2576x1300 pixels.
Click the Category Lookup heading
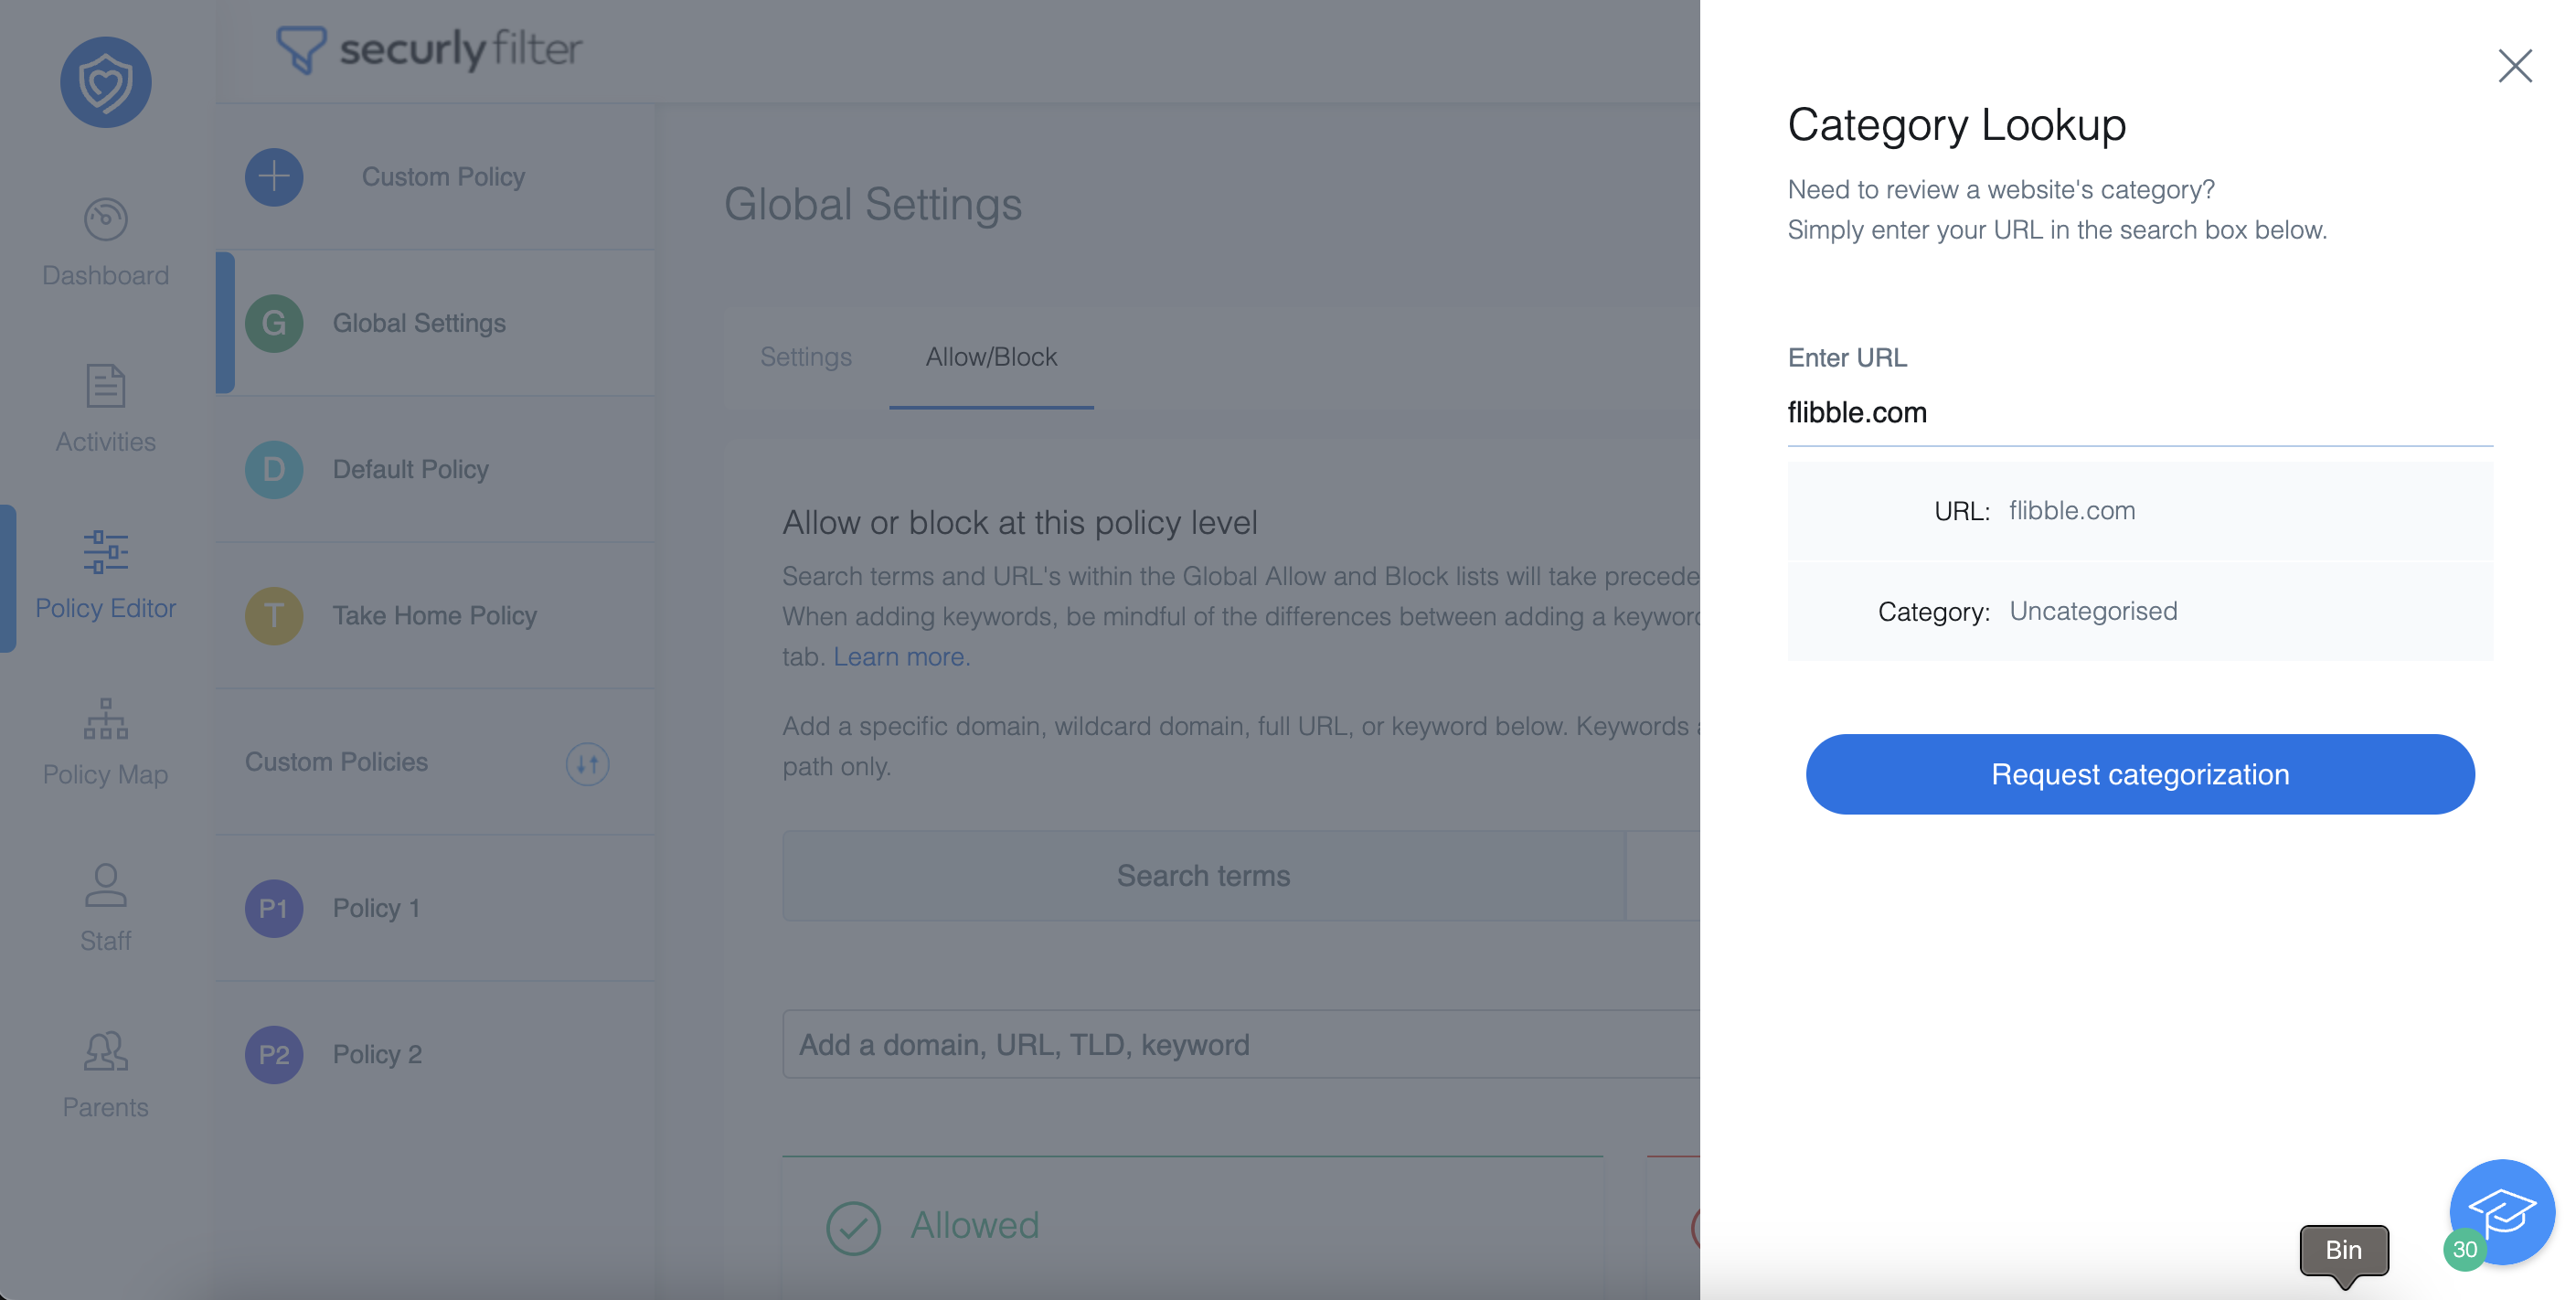[x=1956, y=125]
